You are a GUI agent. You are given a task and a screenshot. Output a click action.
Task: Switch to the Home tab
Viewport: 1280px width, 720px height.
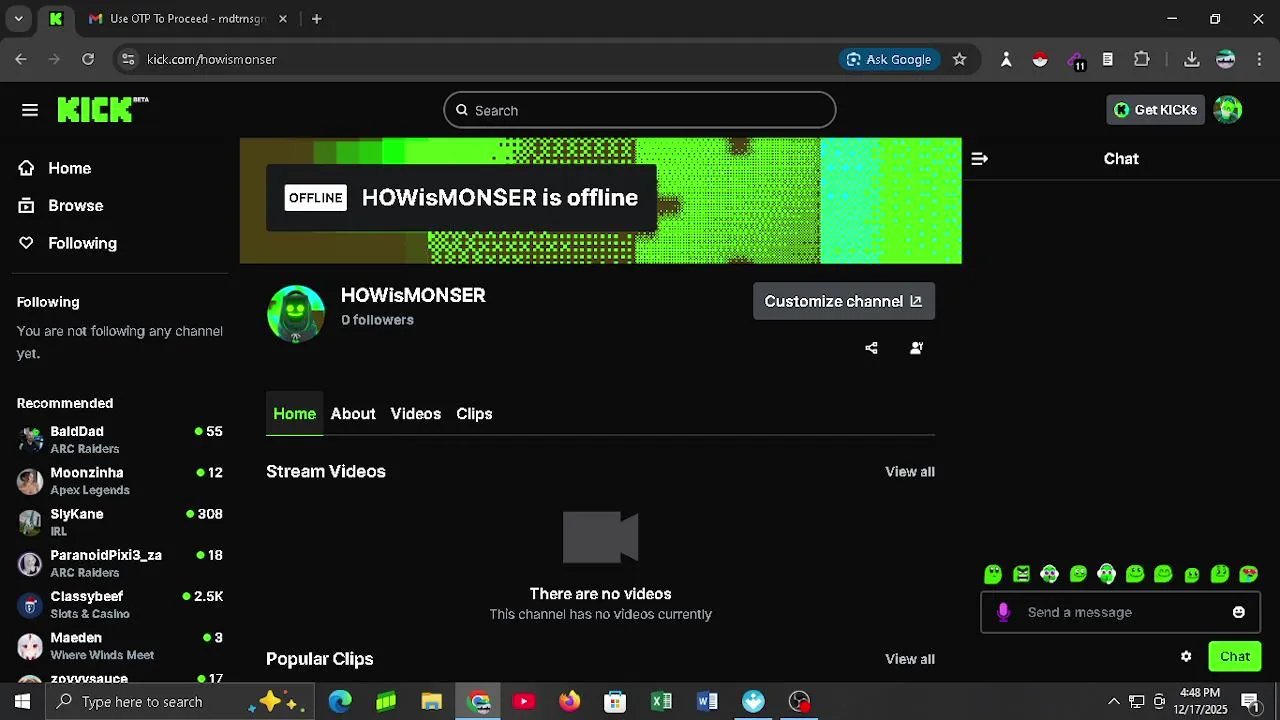(295, 414)
